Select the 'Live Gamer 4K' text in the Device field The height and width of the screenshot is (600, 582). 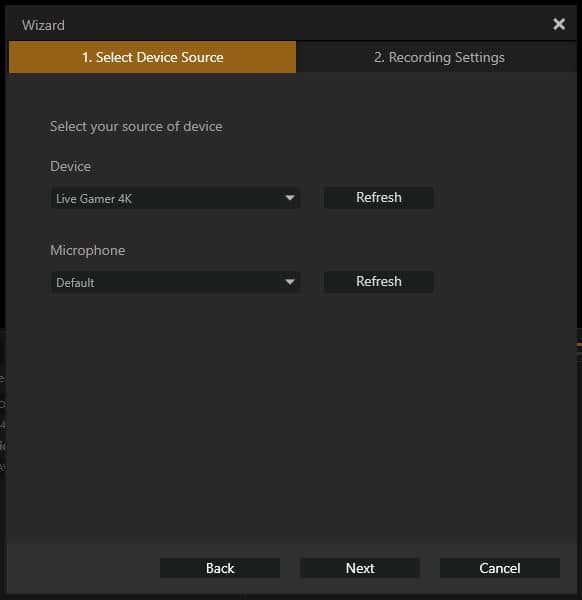(x=94, y=199)
